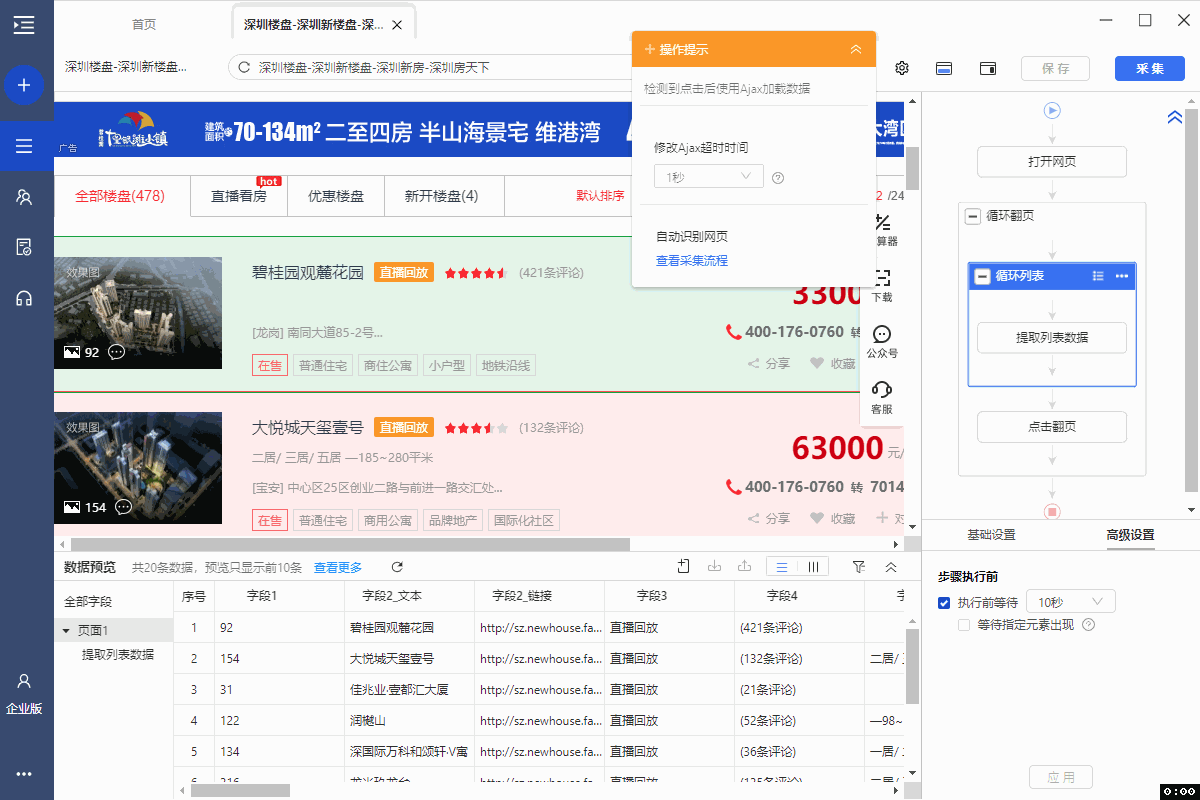Select the 打开网页 workflow step
Viewport: 1200px width, 800px height.
[x=1052, y=162]
